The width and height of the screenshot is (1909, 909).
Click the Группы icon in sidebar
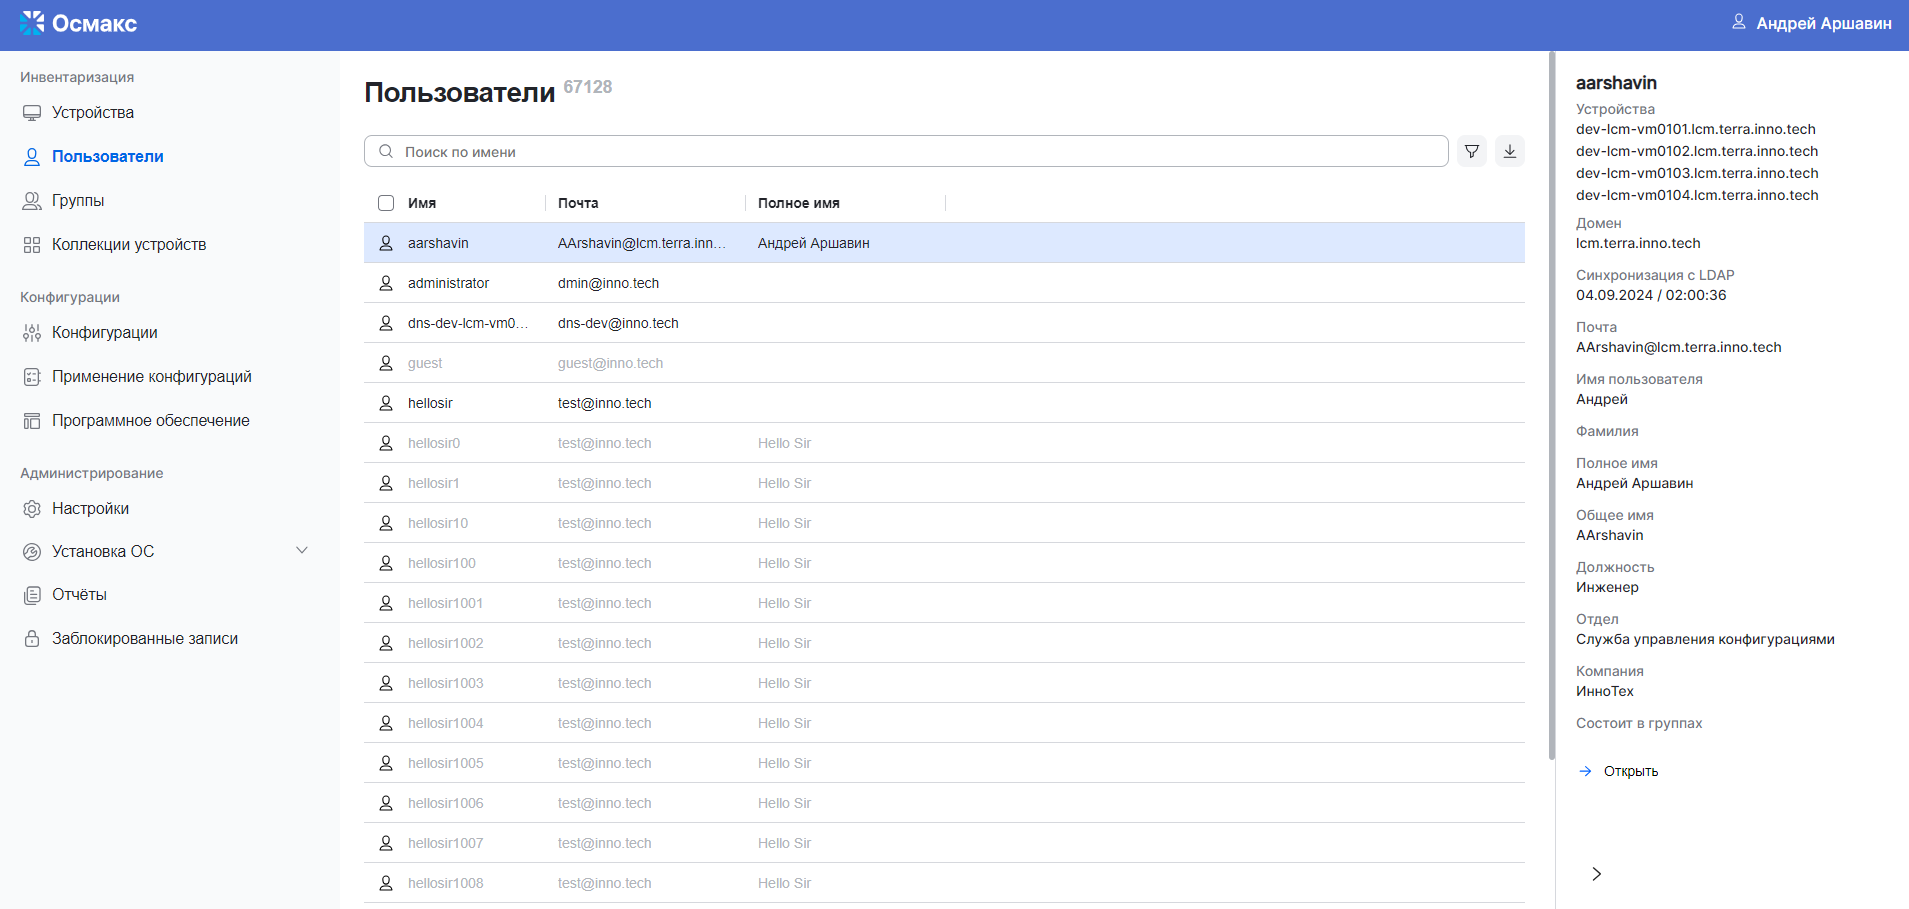click(x=32, y=201)
